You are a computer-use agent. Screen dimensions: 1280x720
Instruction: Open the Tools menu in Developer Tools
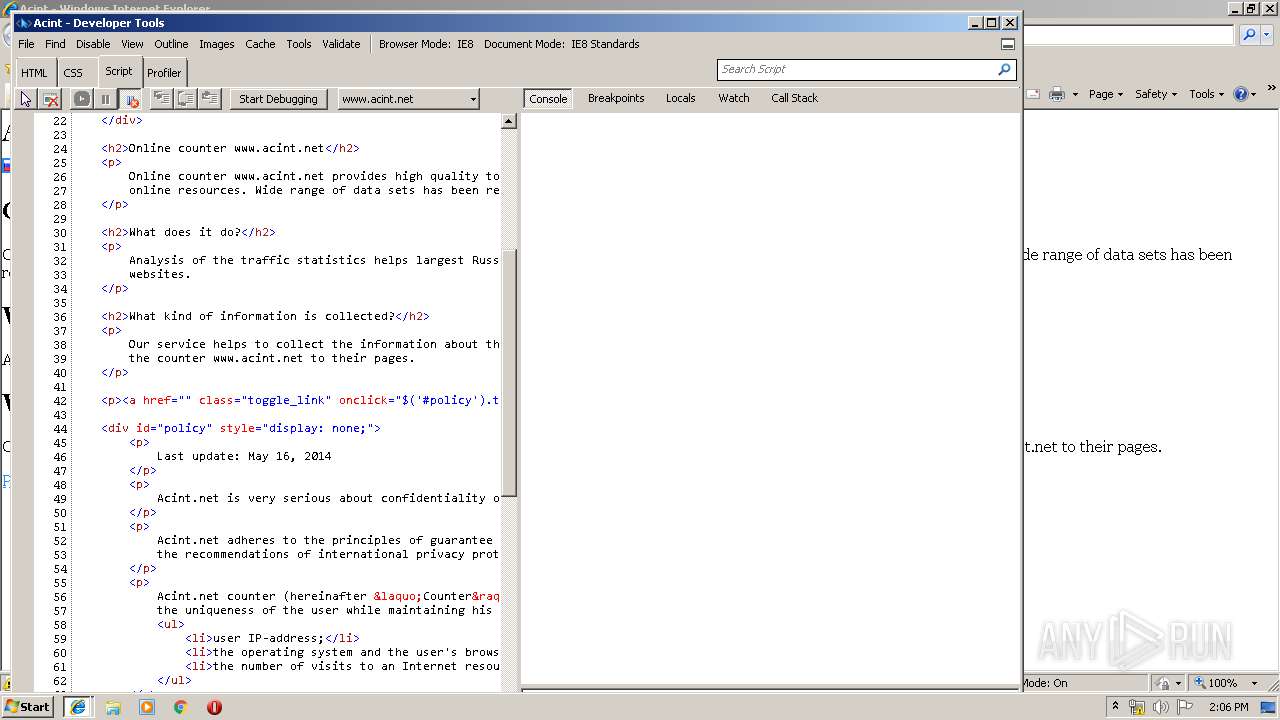coord(299,44)
